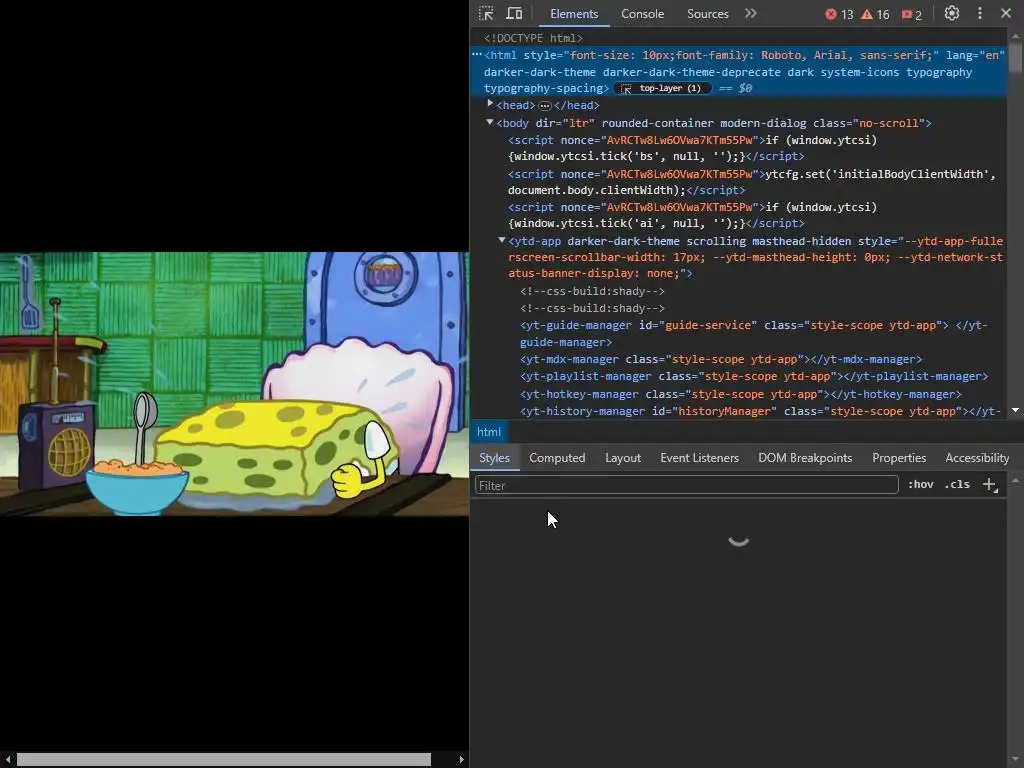Expand the head element node
The width and height of the screenshot is (1024, 768).
click(x=490, y=104)
